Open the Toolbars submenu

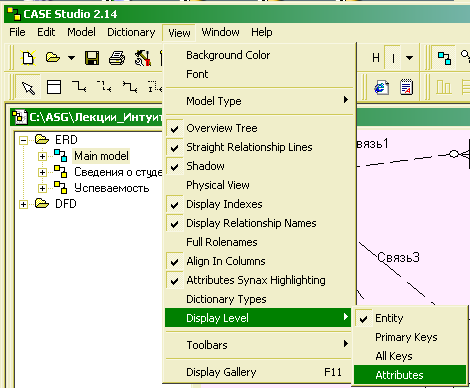coord(259,345)
